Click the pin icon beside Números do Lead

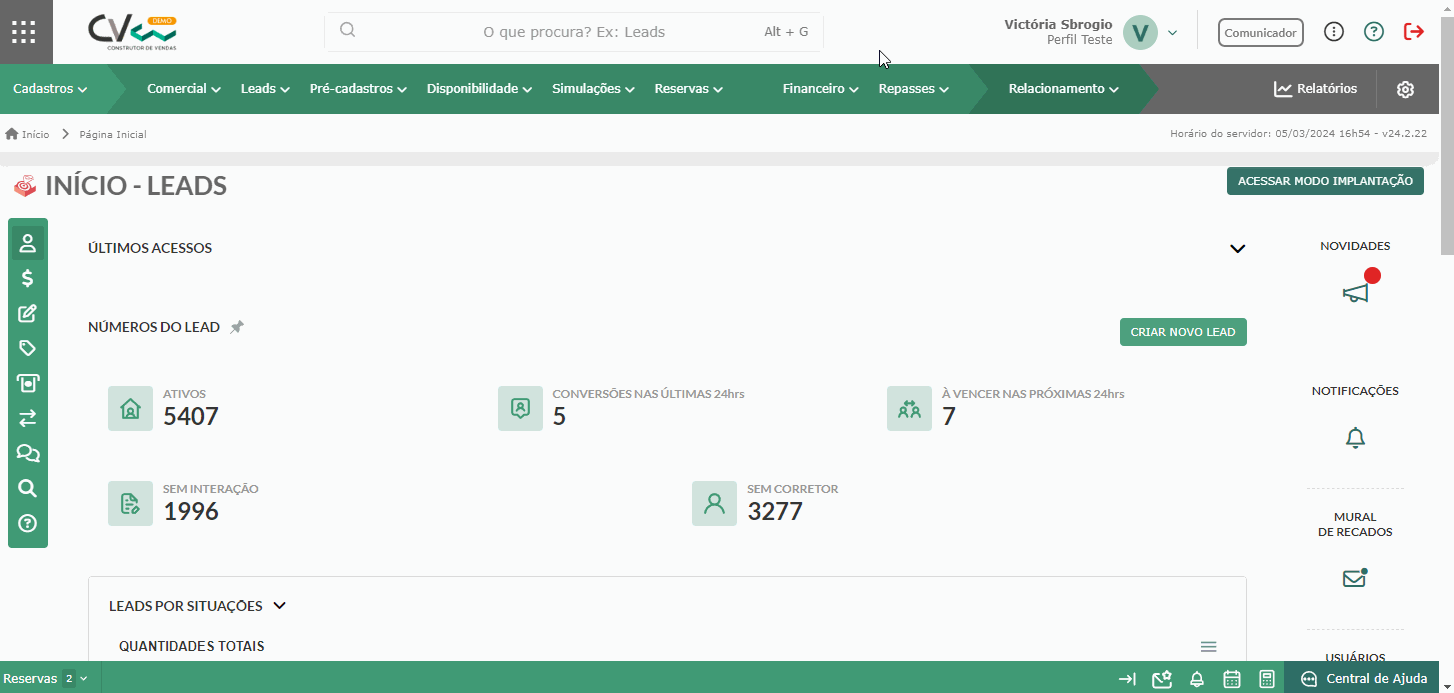[x=237, y=327]
